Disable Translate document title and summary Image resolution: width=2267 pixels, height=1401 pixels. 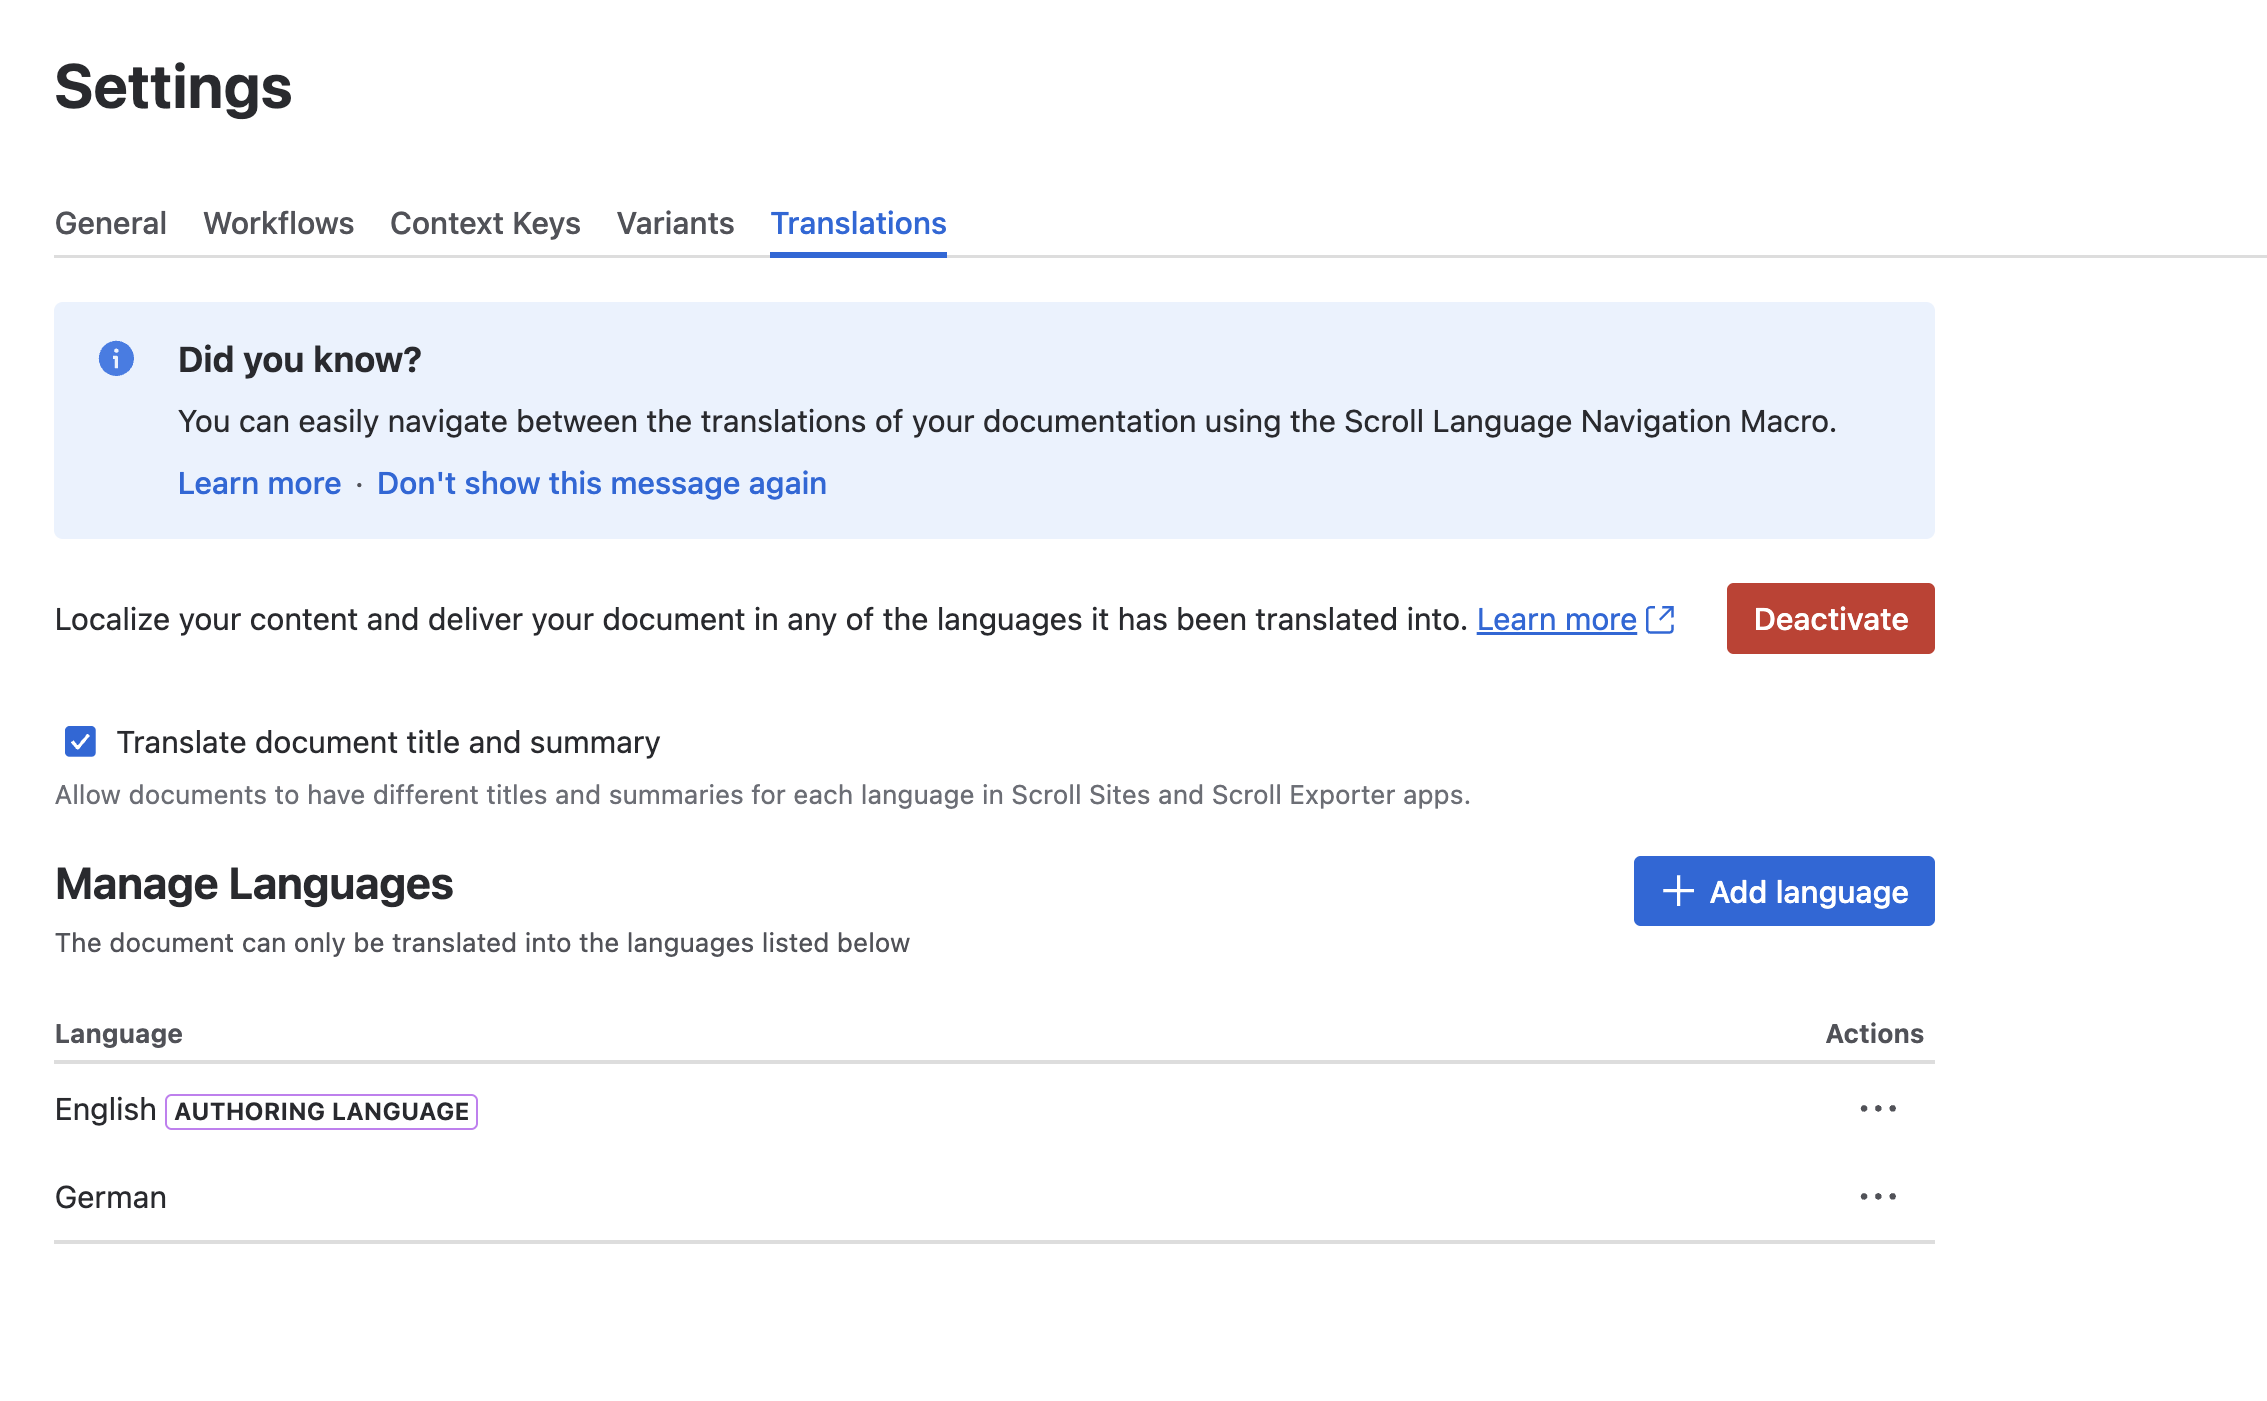[80, 742]
